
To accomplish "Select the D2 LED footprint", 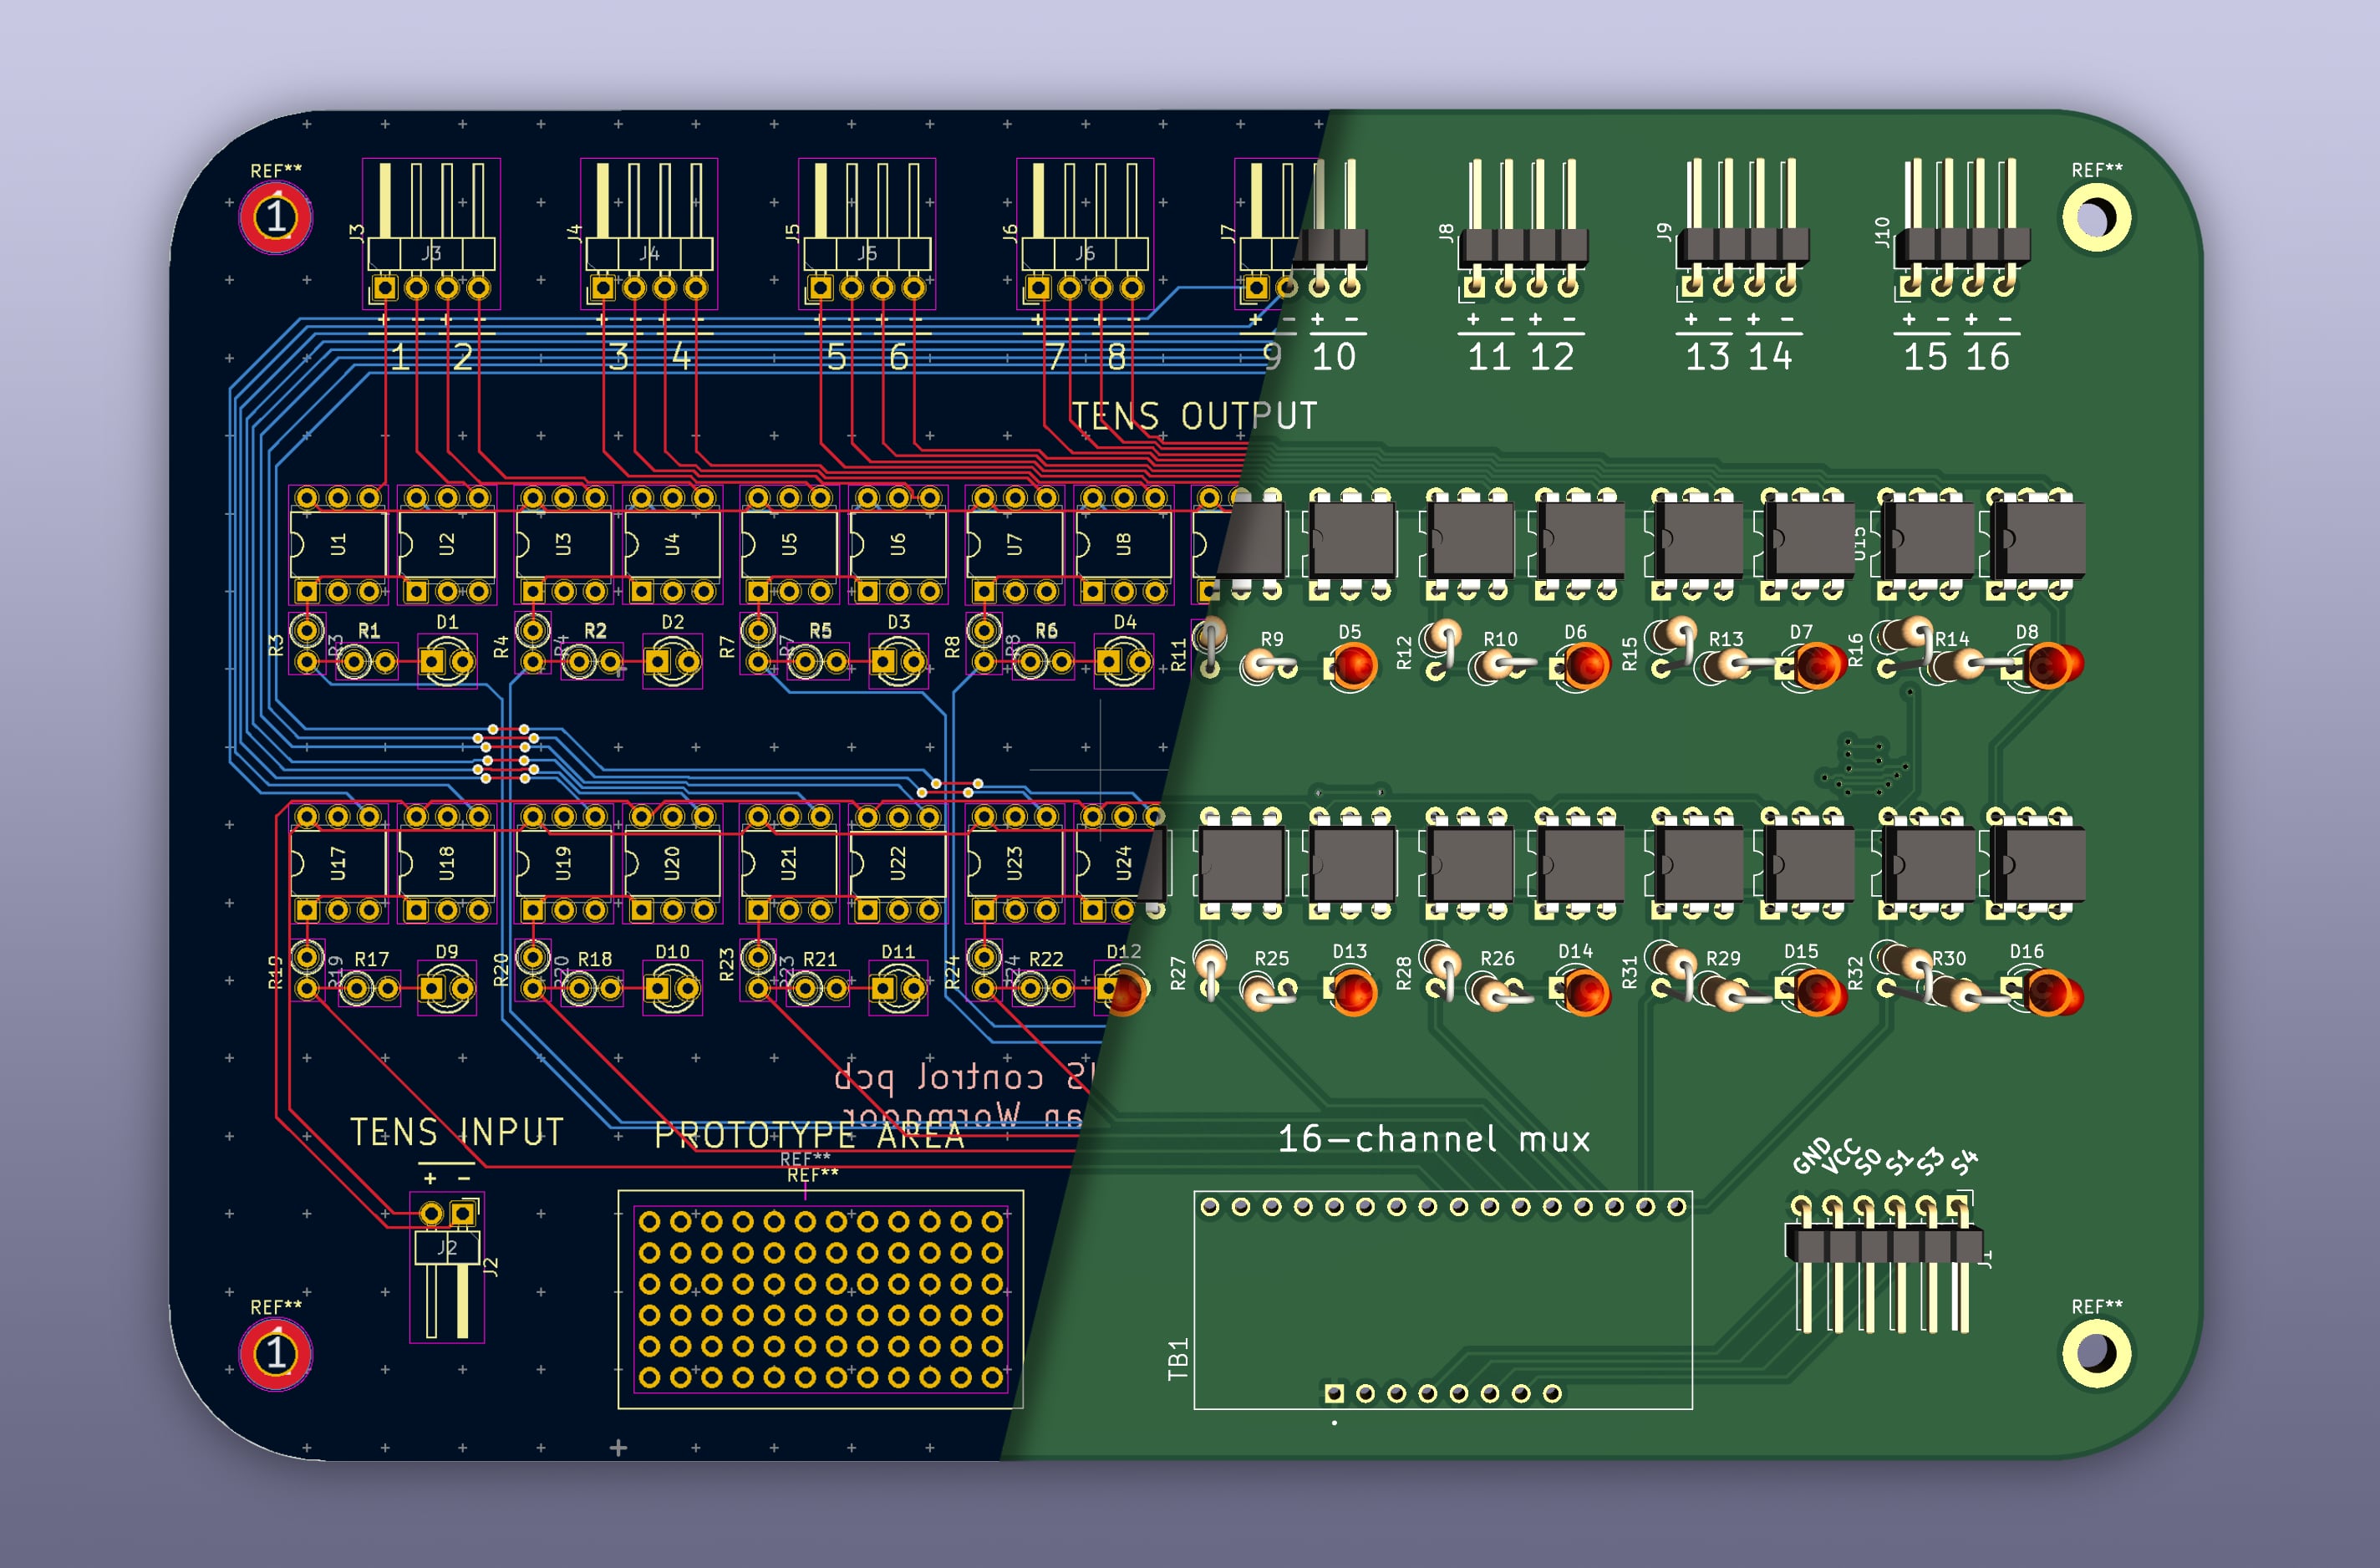I will point(672,661).
